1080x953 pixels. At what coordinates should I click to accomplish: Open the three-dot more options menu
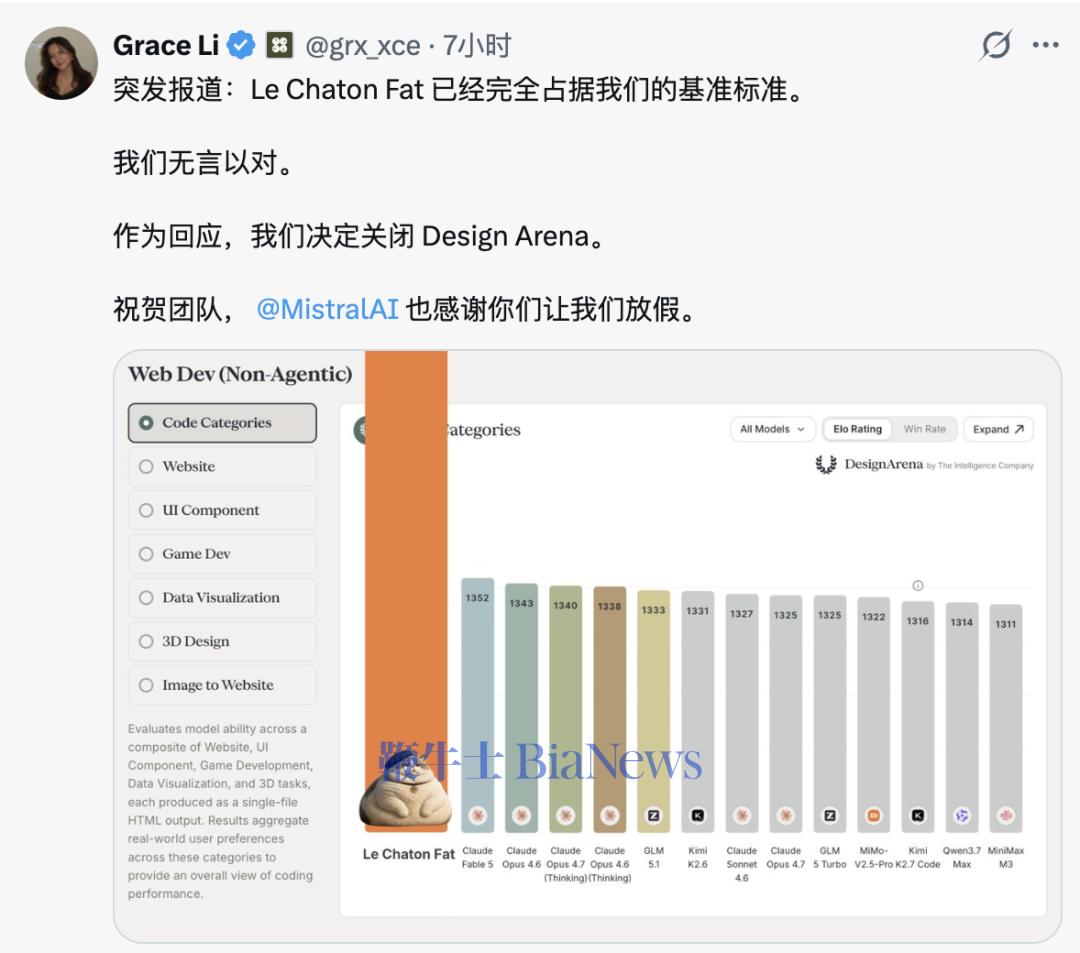coord(1045,45)
